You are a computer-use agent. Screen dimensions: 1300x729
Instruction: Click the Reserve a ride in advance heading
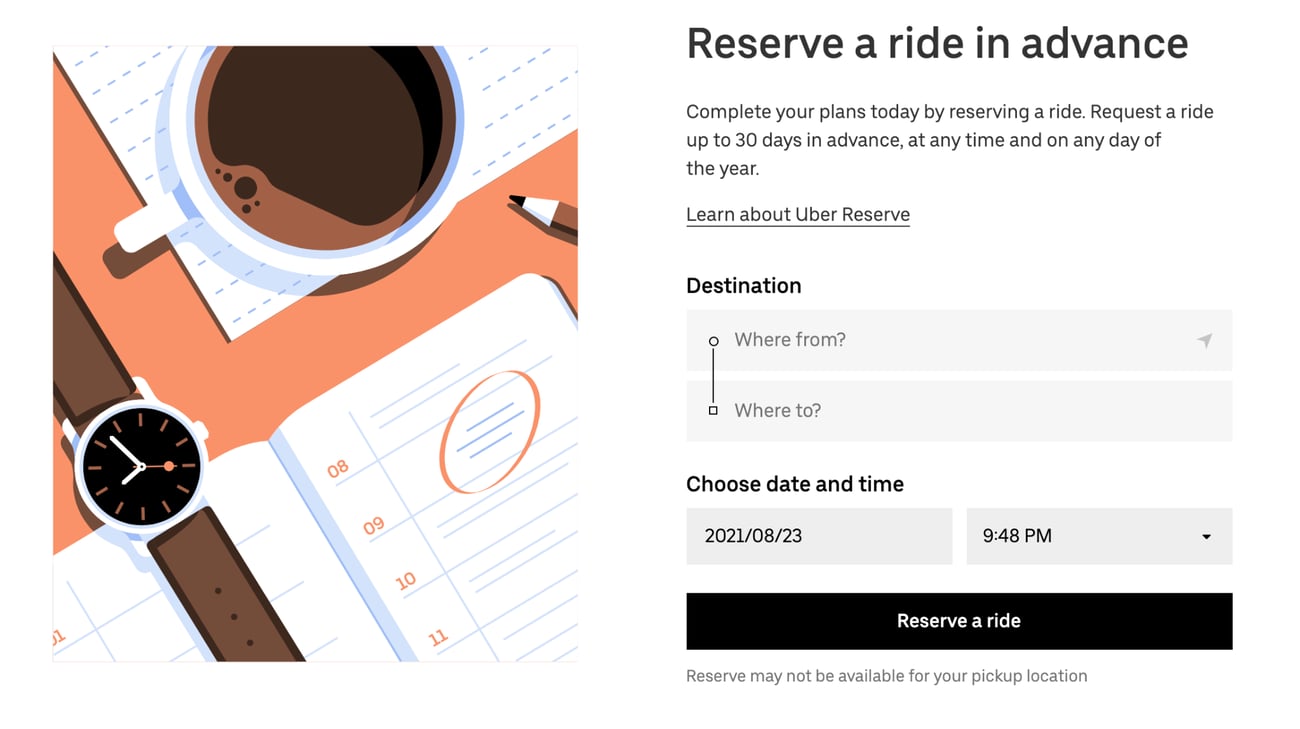[x=936, y=44]
